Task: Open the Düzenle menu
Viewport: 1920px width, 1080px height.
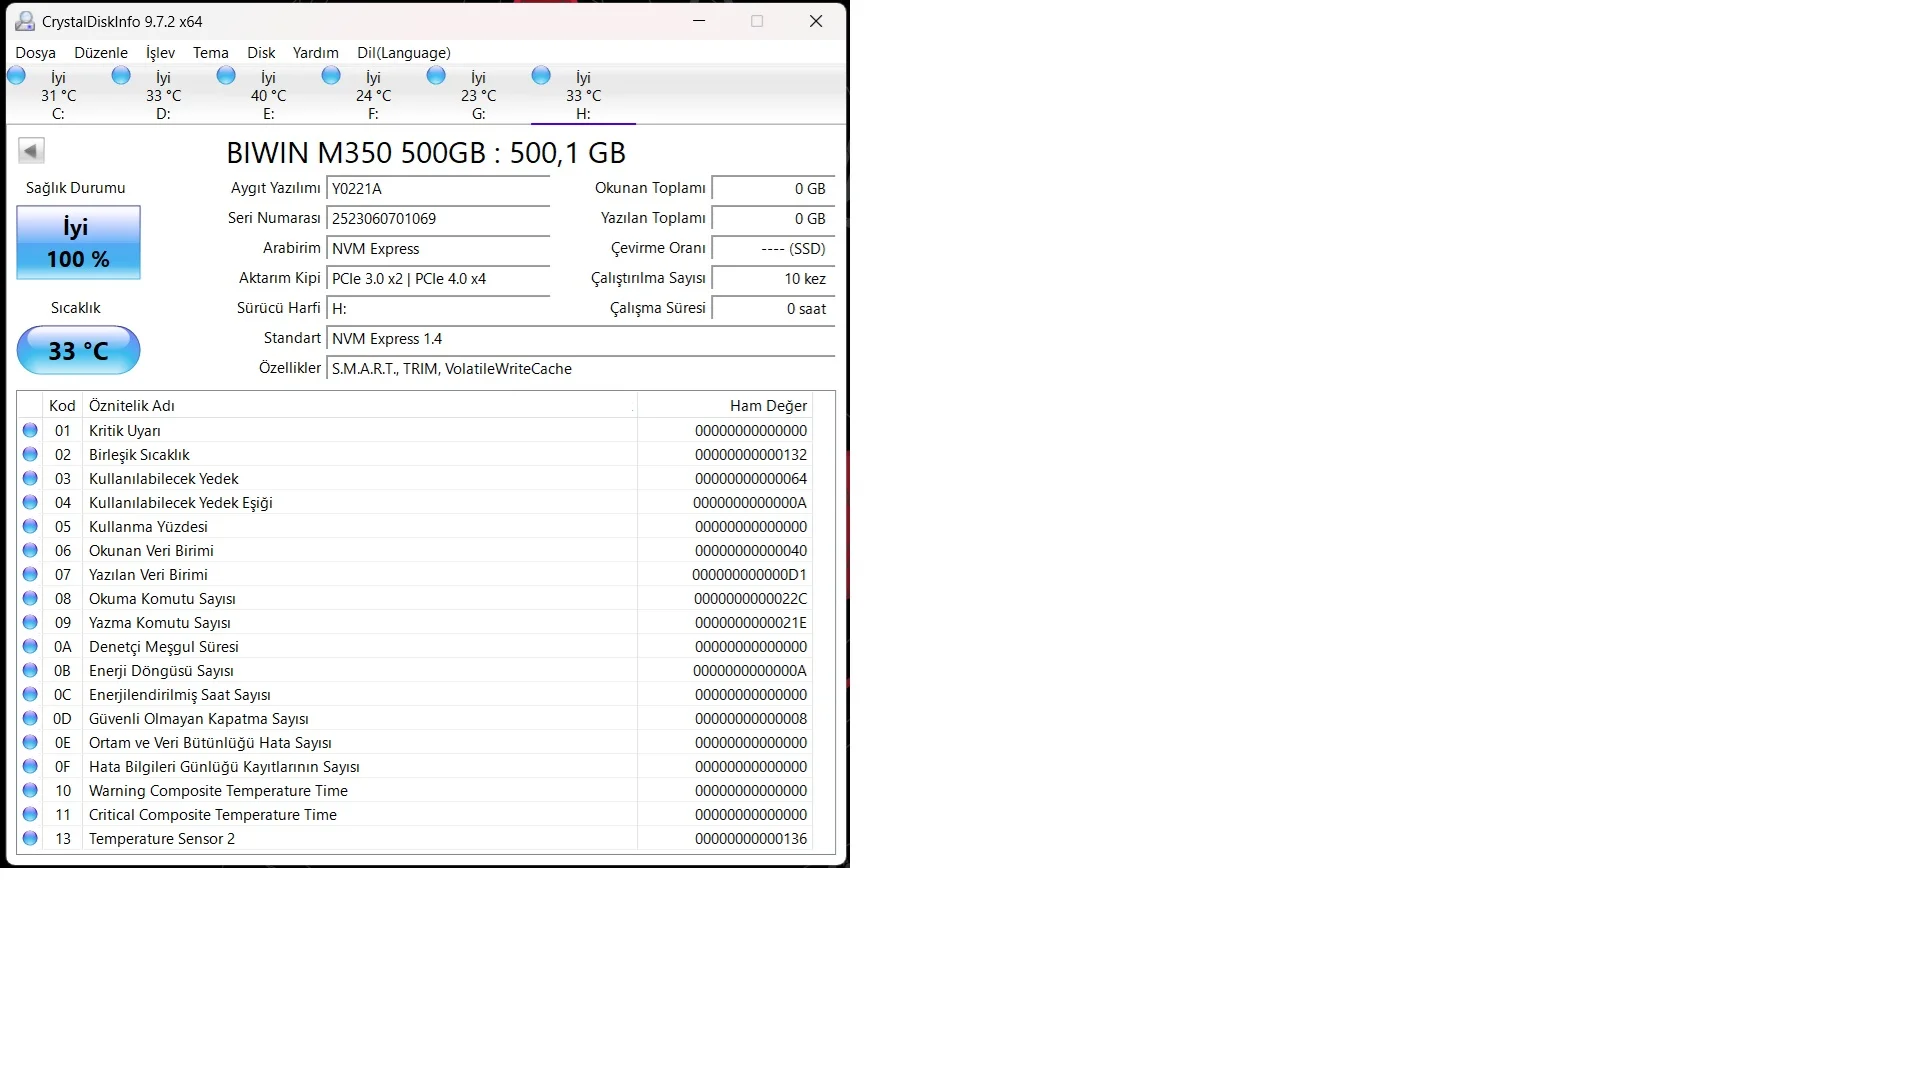Action: coord(101,53)
